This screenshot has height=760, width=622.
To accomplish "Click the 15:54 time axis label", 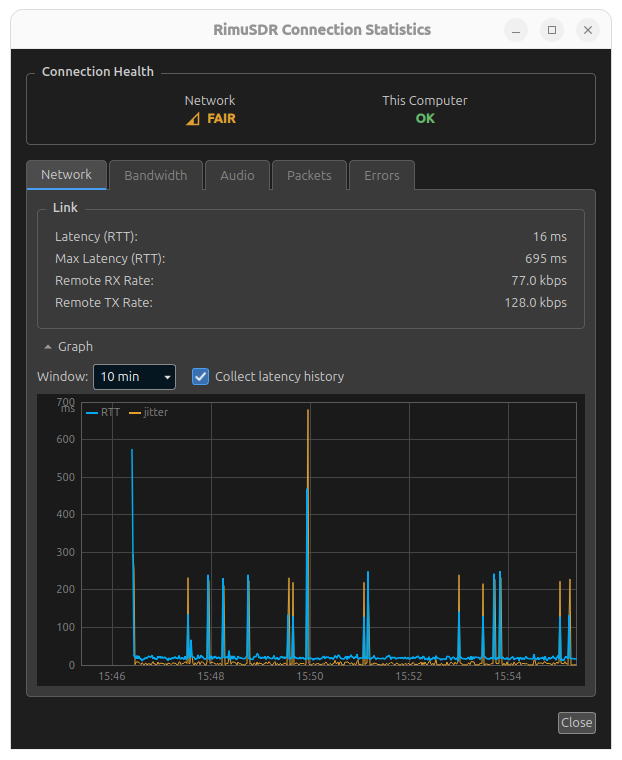I will click(x=508, y=676).
